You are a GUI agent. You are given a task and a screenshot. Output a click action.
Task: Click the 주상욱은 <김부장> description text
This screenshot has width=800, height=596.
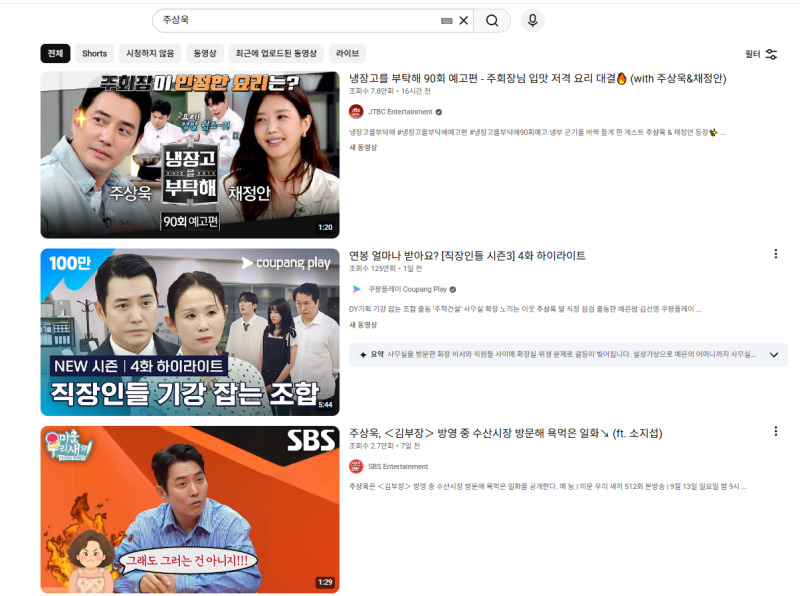(548, 487)
